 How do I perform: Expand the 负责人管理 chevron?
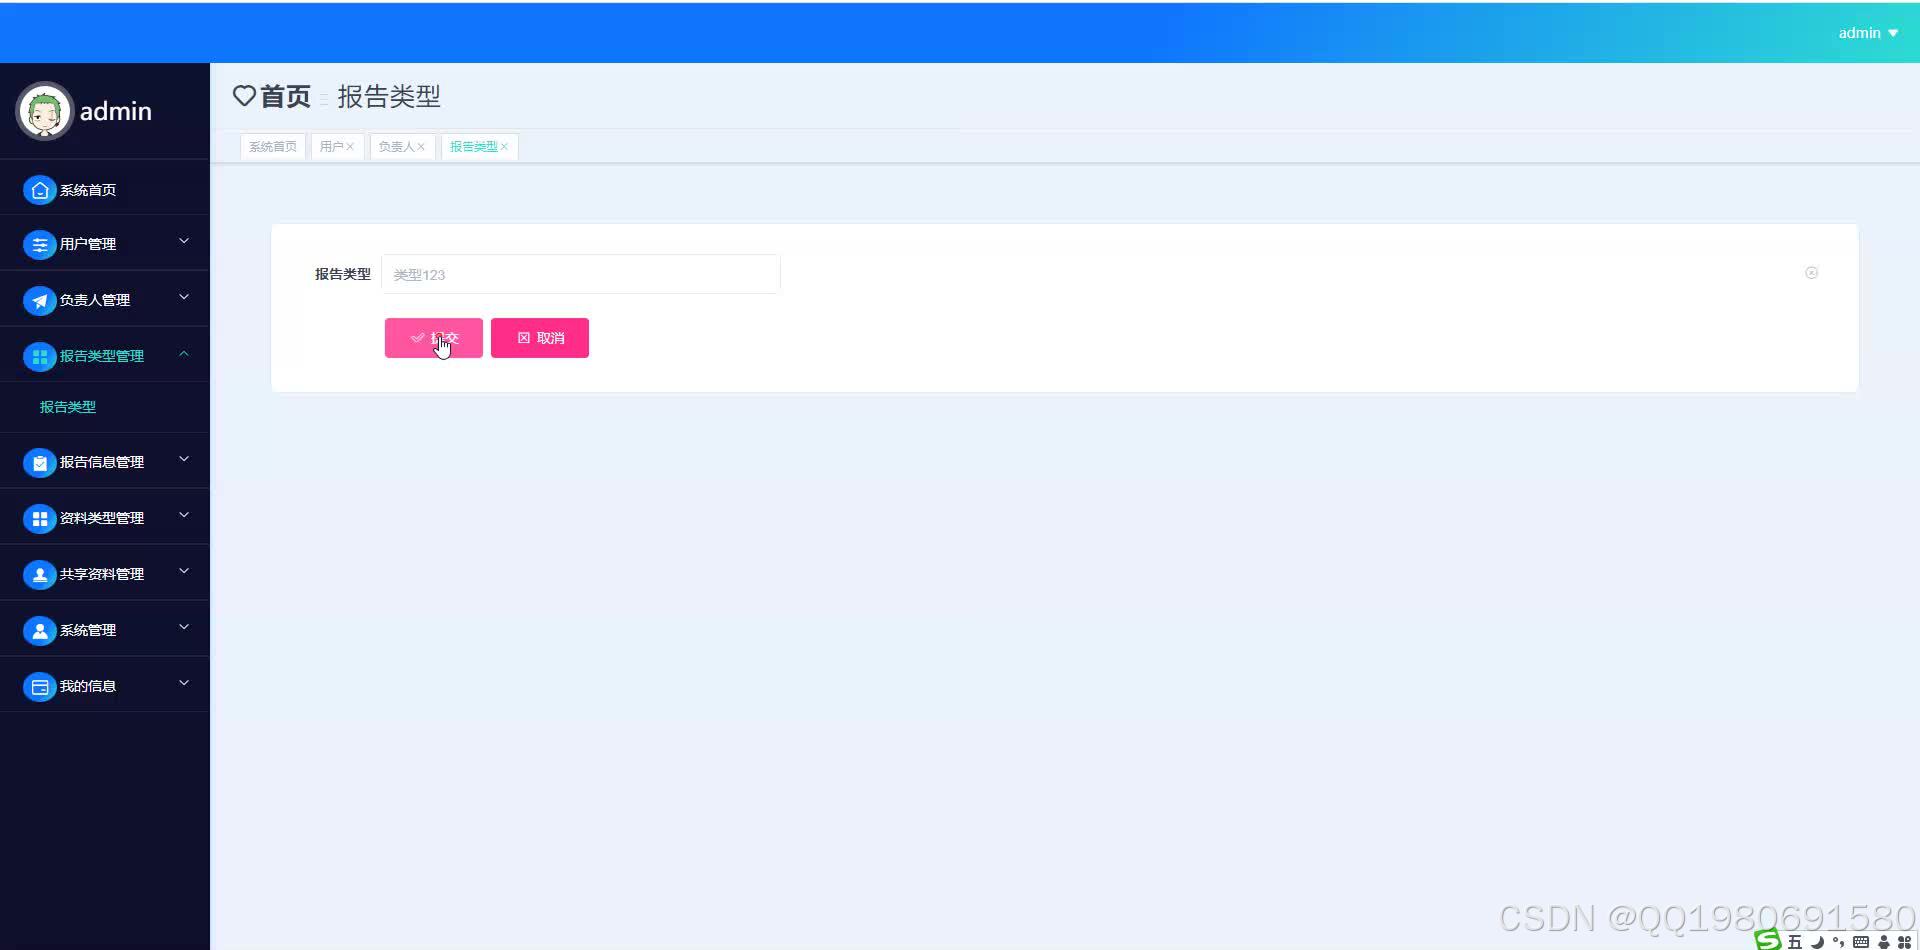point(184,297)
